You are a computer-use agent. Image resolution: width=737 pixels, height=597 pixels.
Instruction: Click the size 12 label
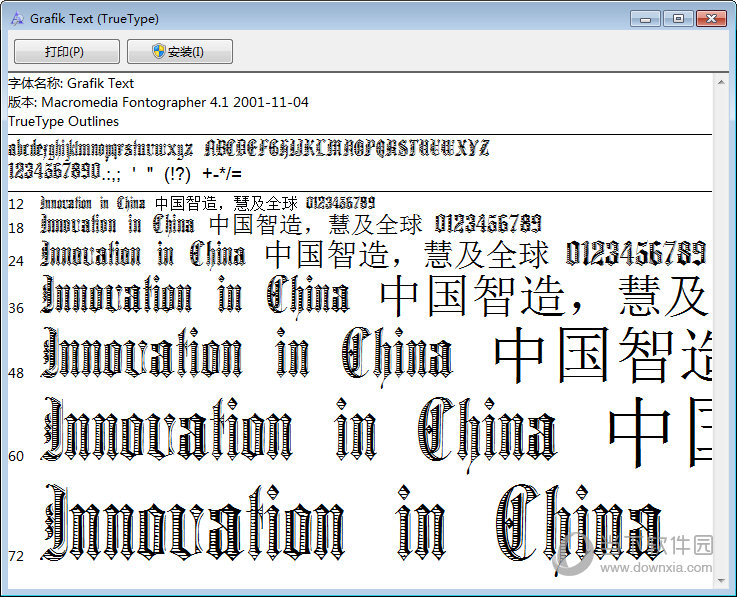click(16, 204)
